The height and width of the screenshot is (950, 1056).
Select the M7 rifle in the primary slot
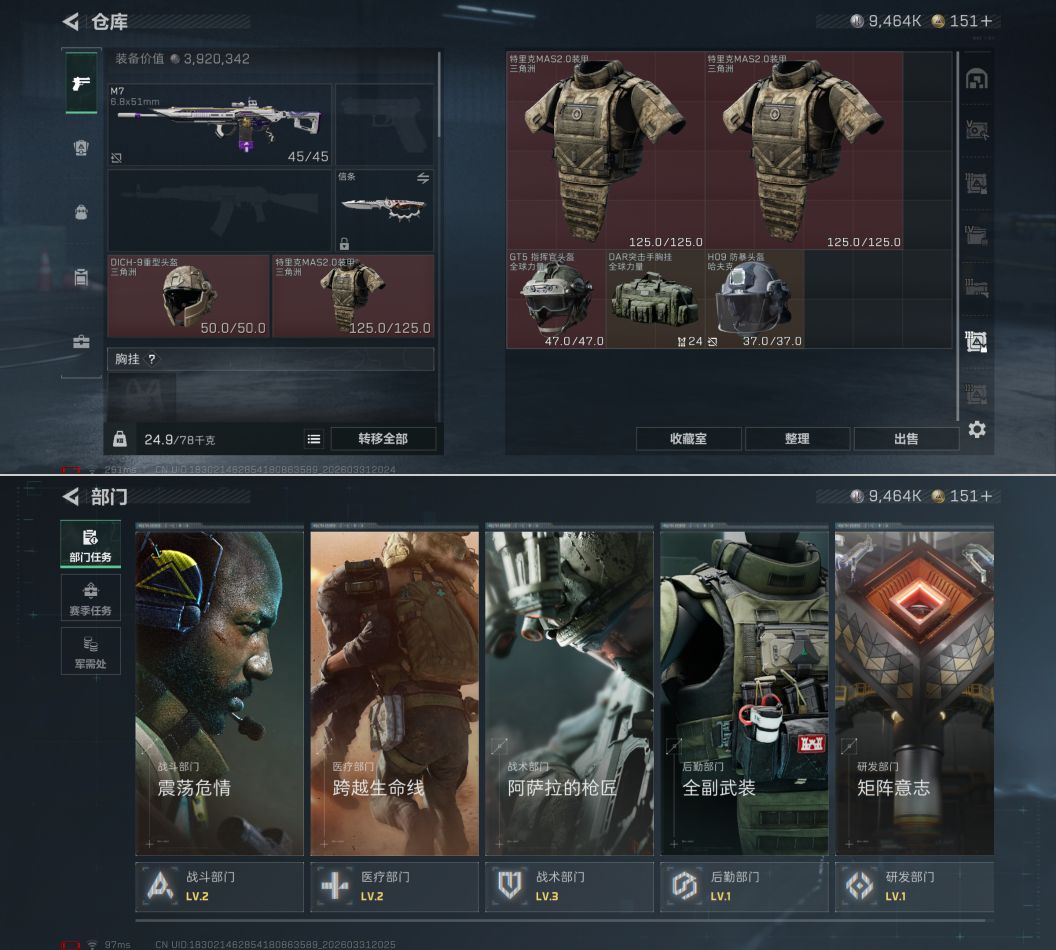219,125
